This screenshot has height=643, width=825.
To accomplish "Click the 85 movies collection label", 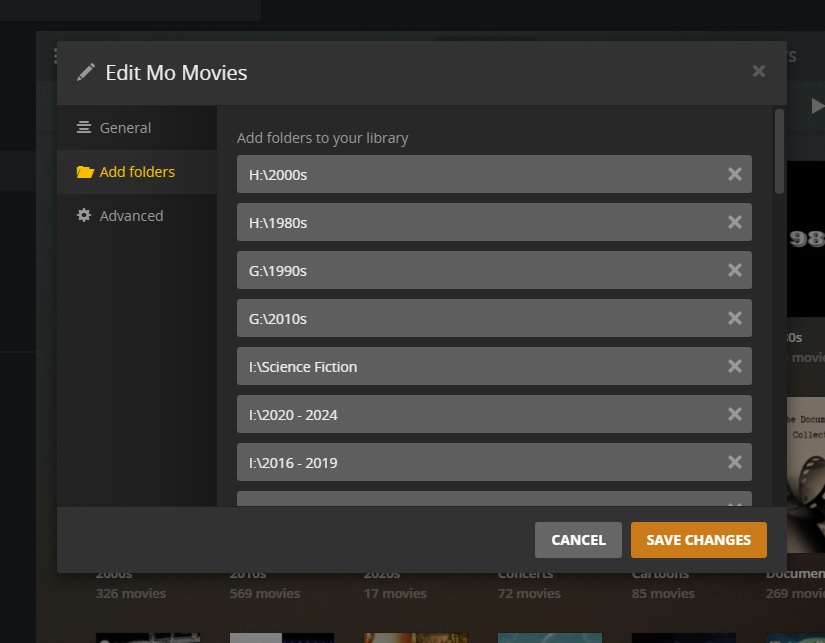I will tap(663, 594).
